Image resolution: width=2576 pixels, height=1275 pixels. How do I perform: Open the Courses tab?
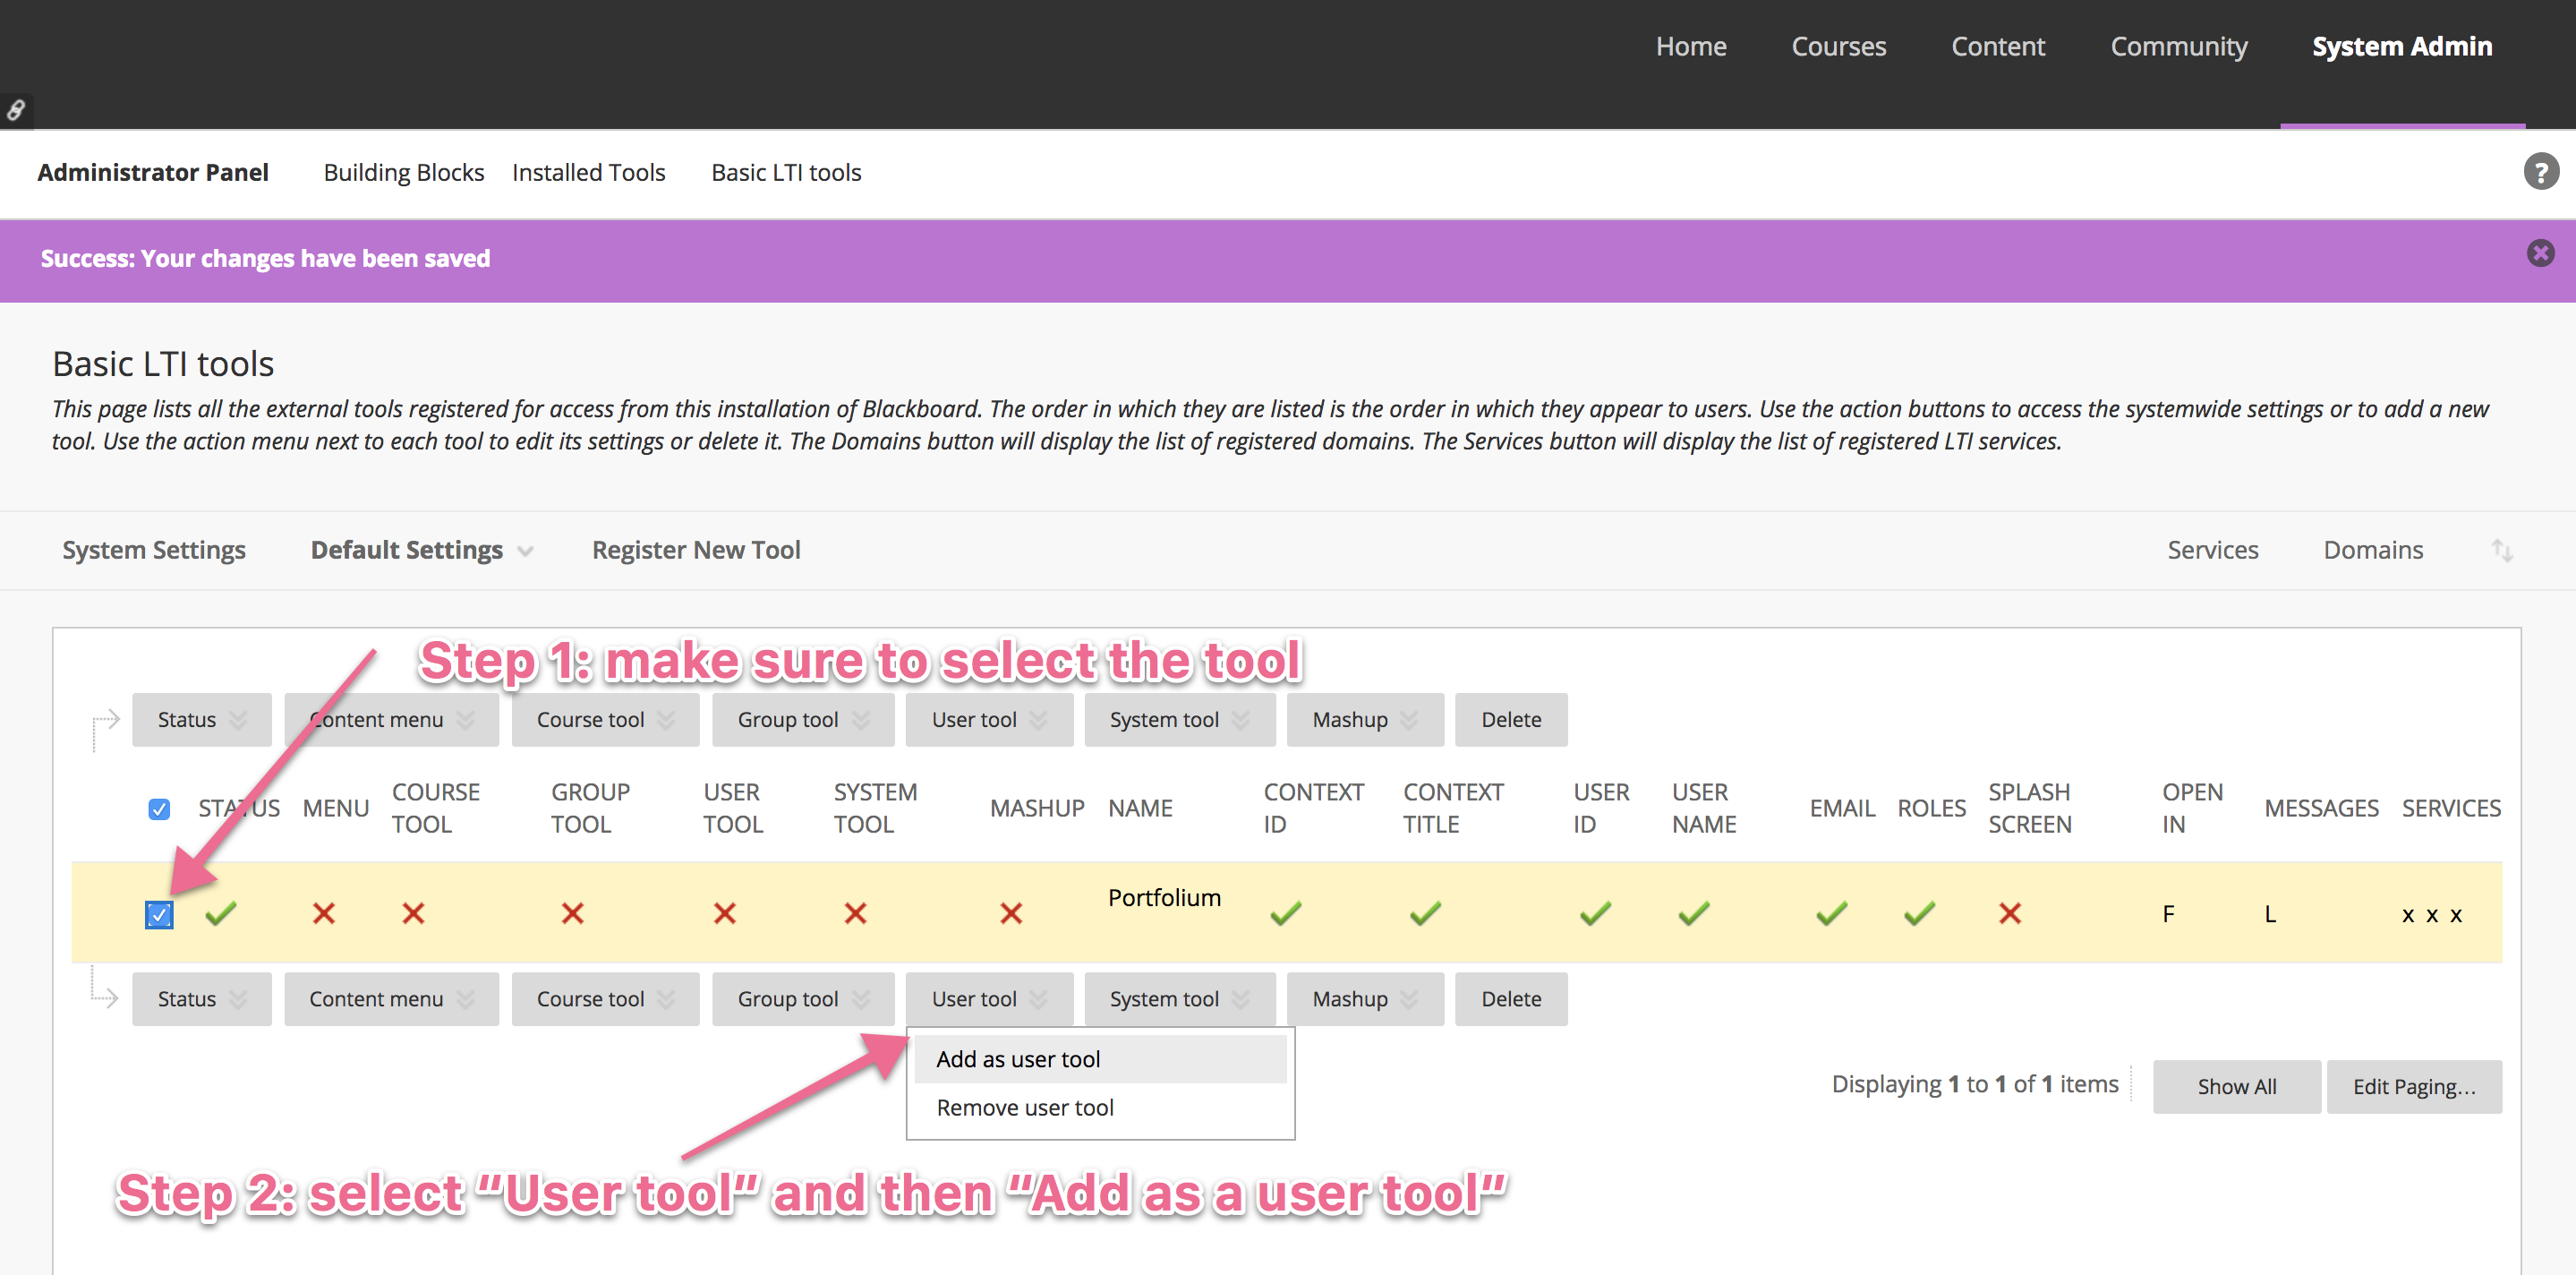tap(1838, 46)
